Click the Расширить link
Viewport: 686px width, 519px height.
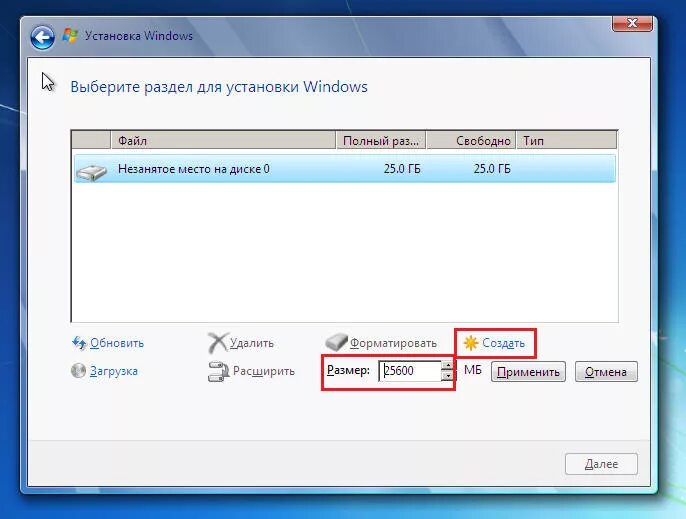pos(264,371)
